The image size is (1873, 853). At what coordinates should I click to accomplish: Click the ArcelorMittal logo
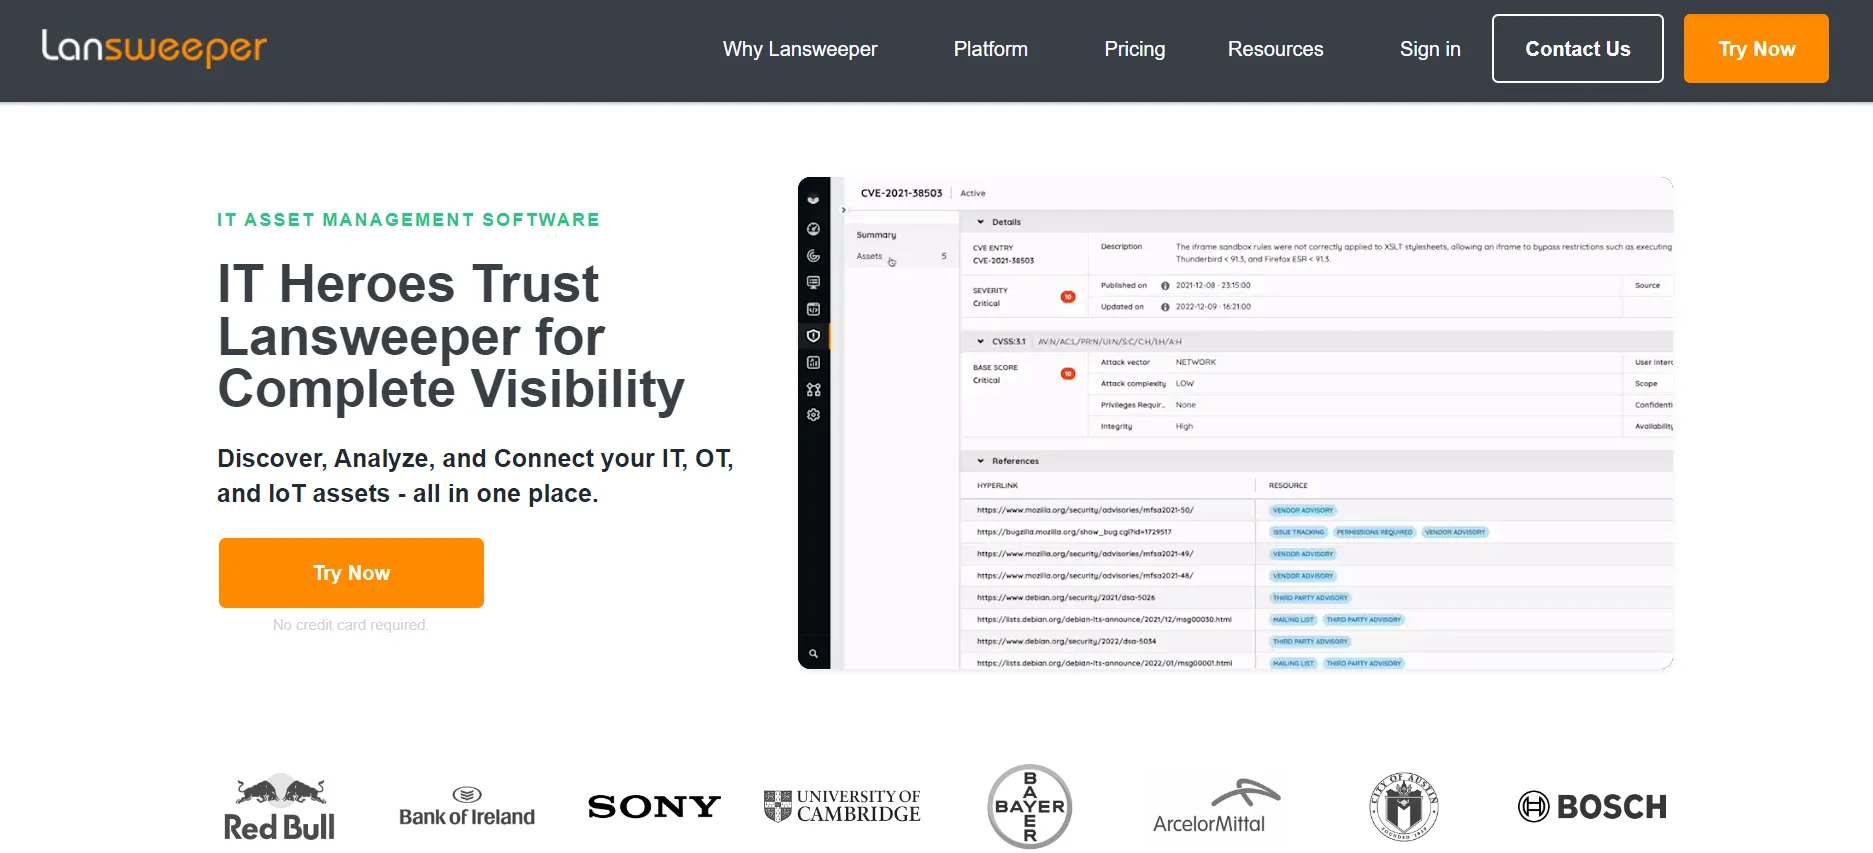point(1215,807)
